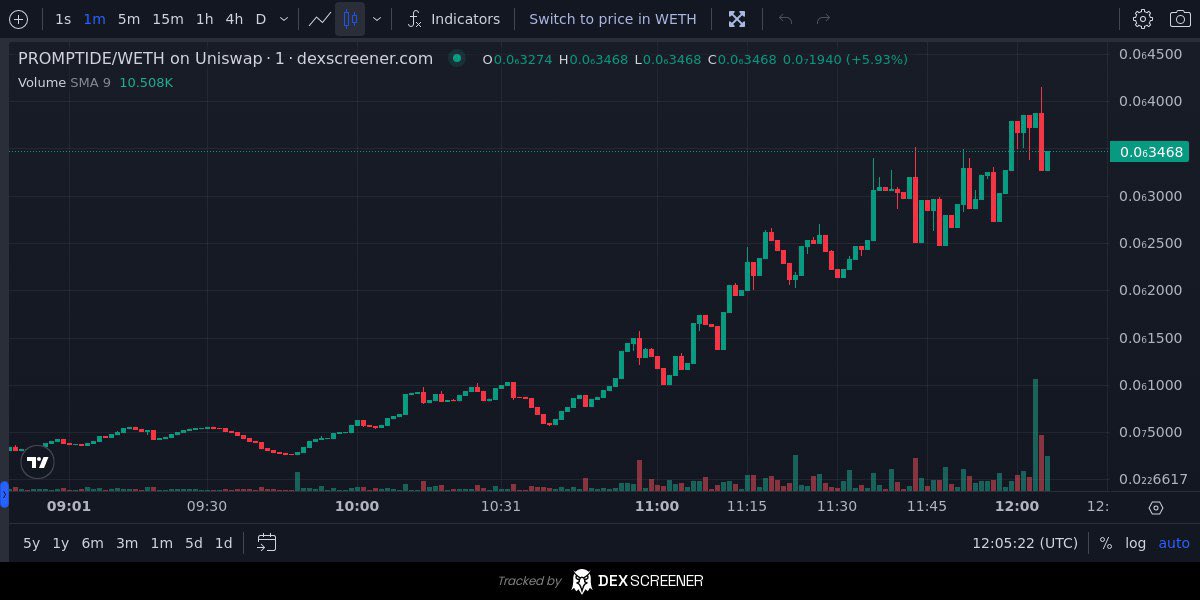Screen dimensions: 1200x600
Task: Click the tall 12:03 volume bar
Action: coord(1035,435)
